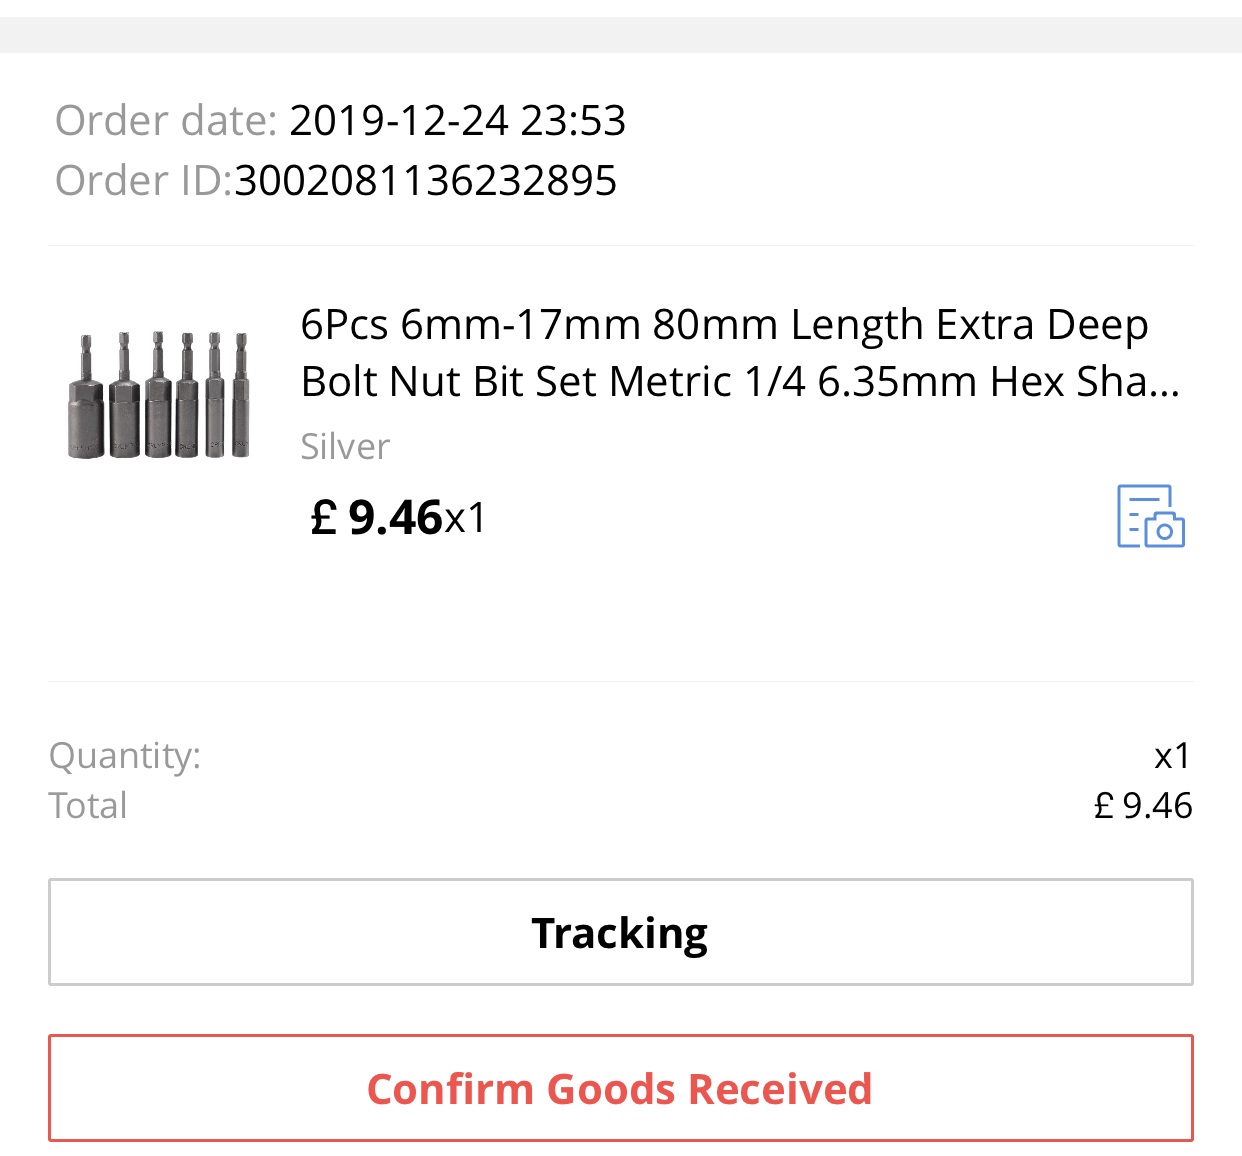Click the divider line above Quantity

[620, 682]
